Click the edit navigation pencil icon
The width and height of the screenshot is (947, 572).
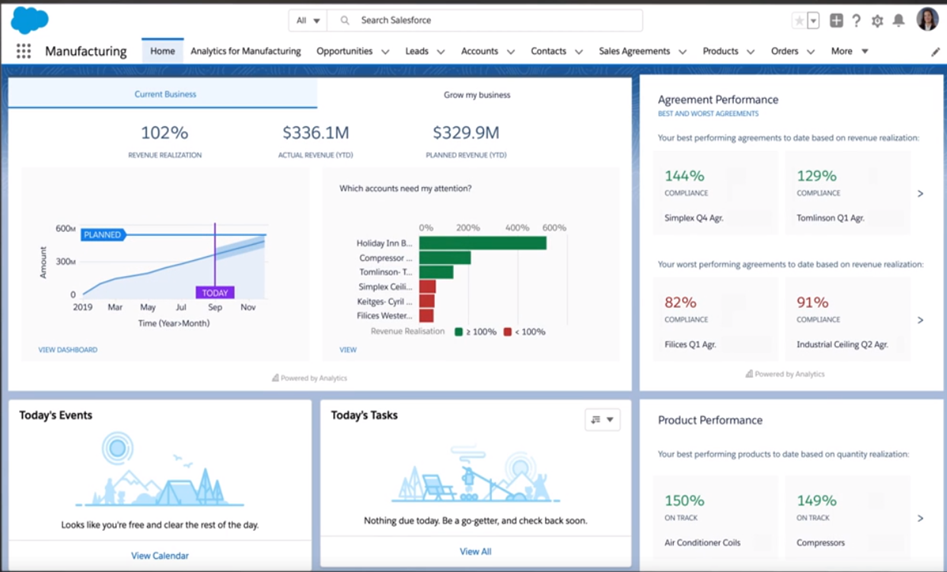tap(936, 52)
